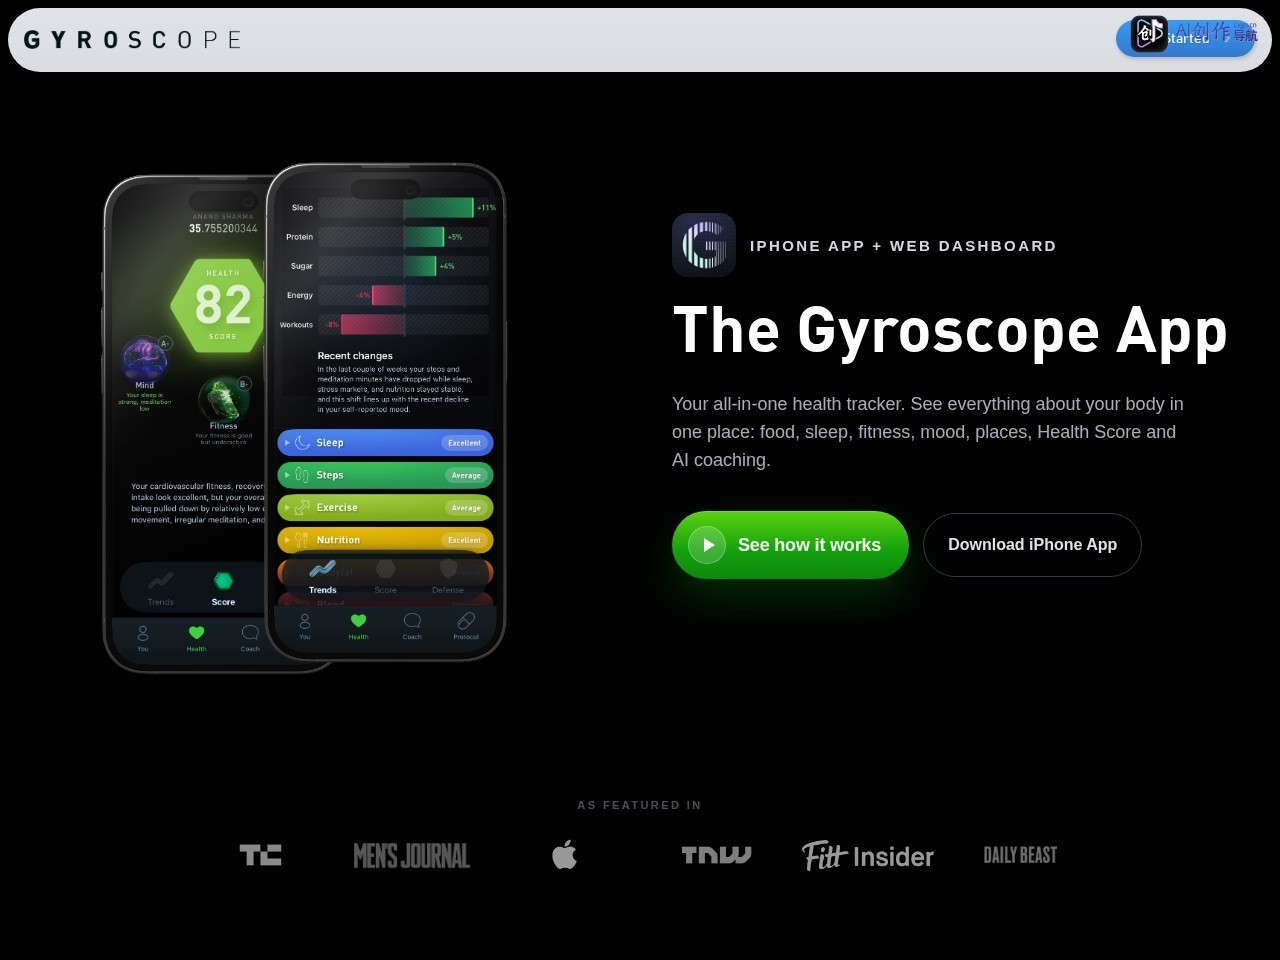Tap the Excellent badge on the Nutrition row
The image size is (1280, 960).
[x=464, y=539]
